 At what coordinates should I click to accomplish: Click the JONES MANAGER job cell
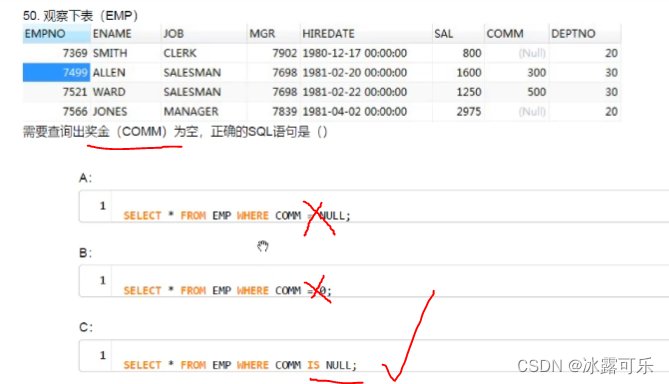(x=191, y=112)
